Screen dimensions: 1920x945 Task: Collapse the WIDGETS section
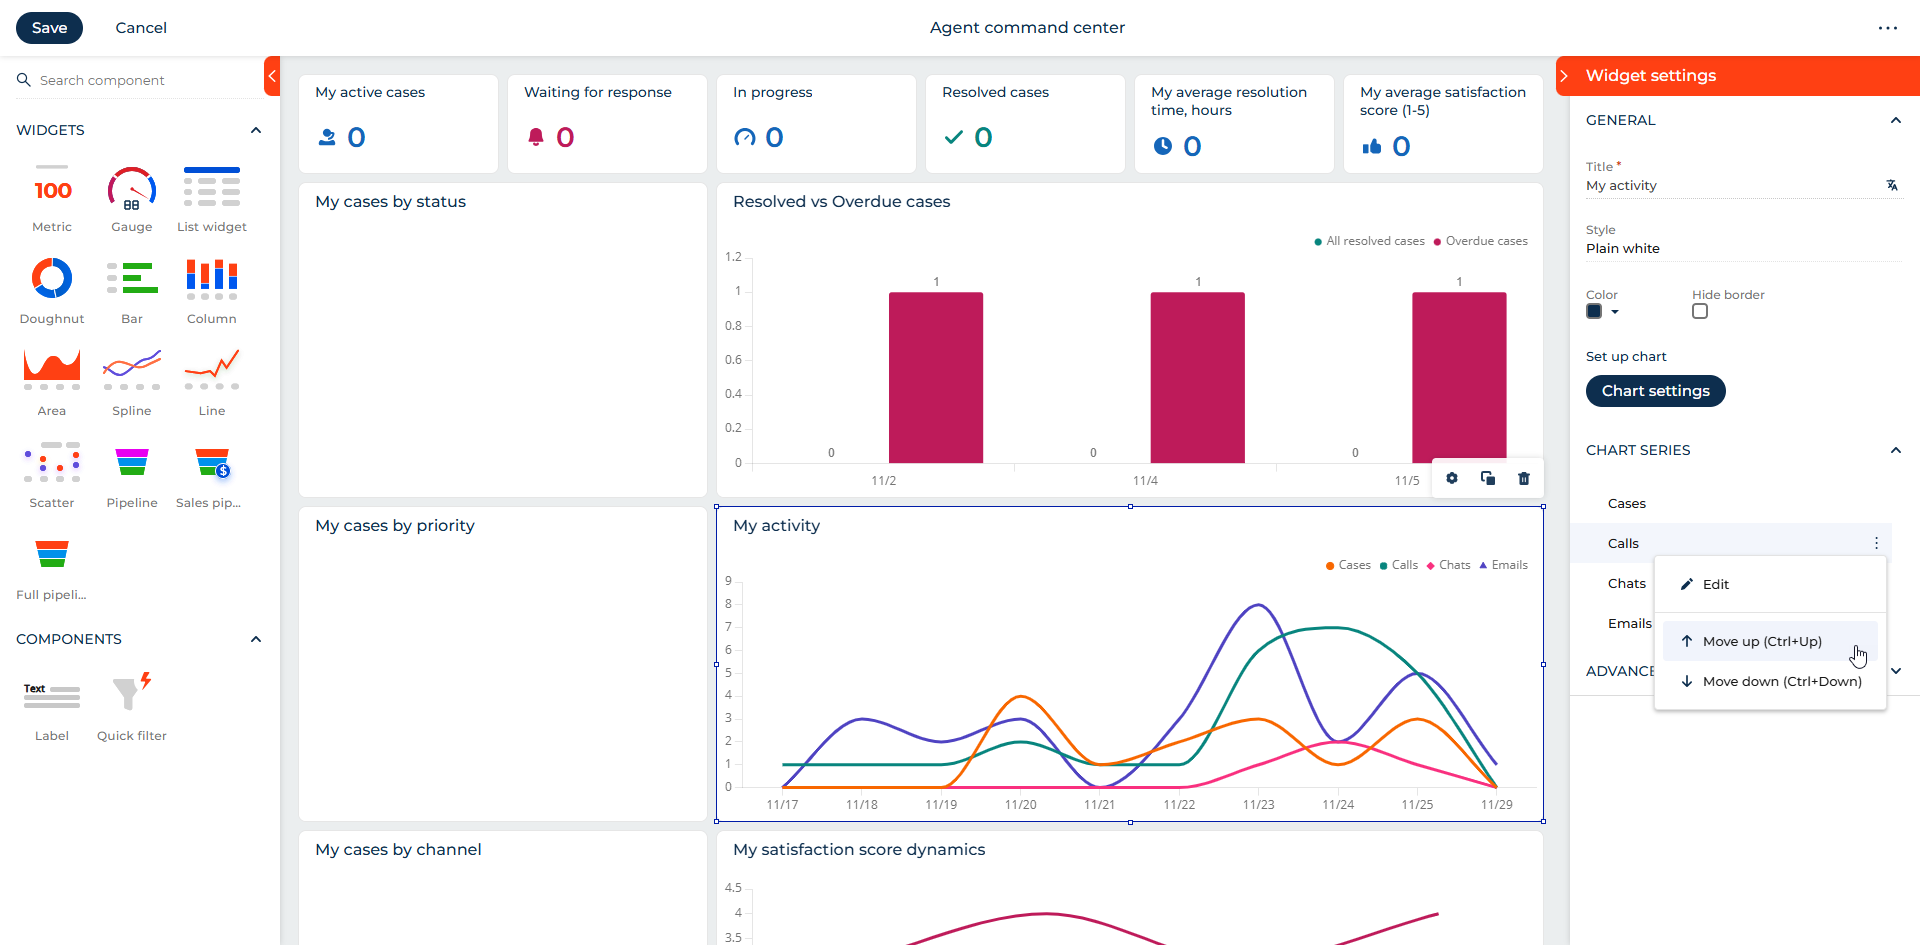click(x=256, y=130)
